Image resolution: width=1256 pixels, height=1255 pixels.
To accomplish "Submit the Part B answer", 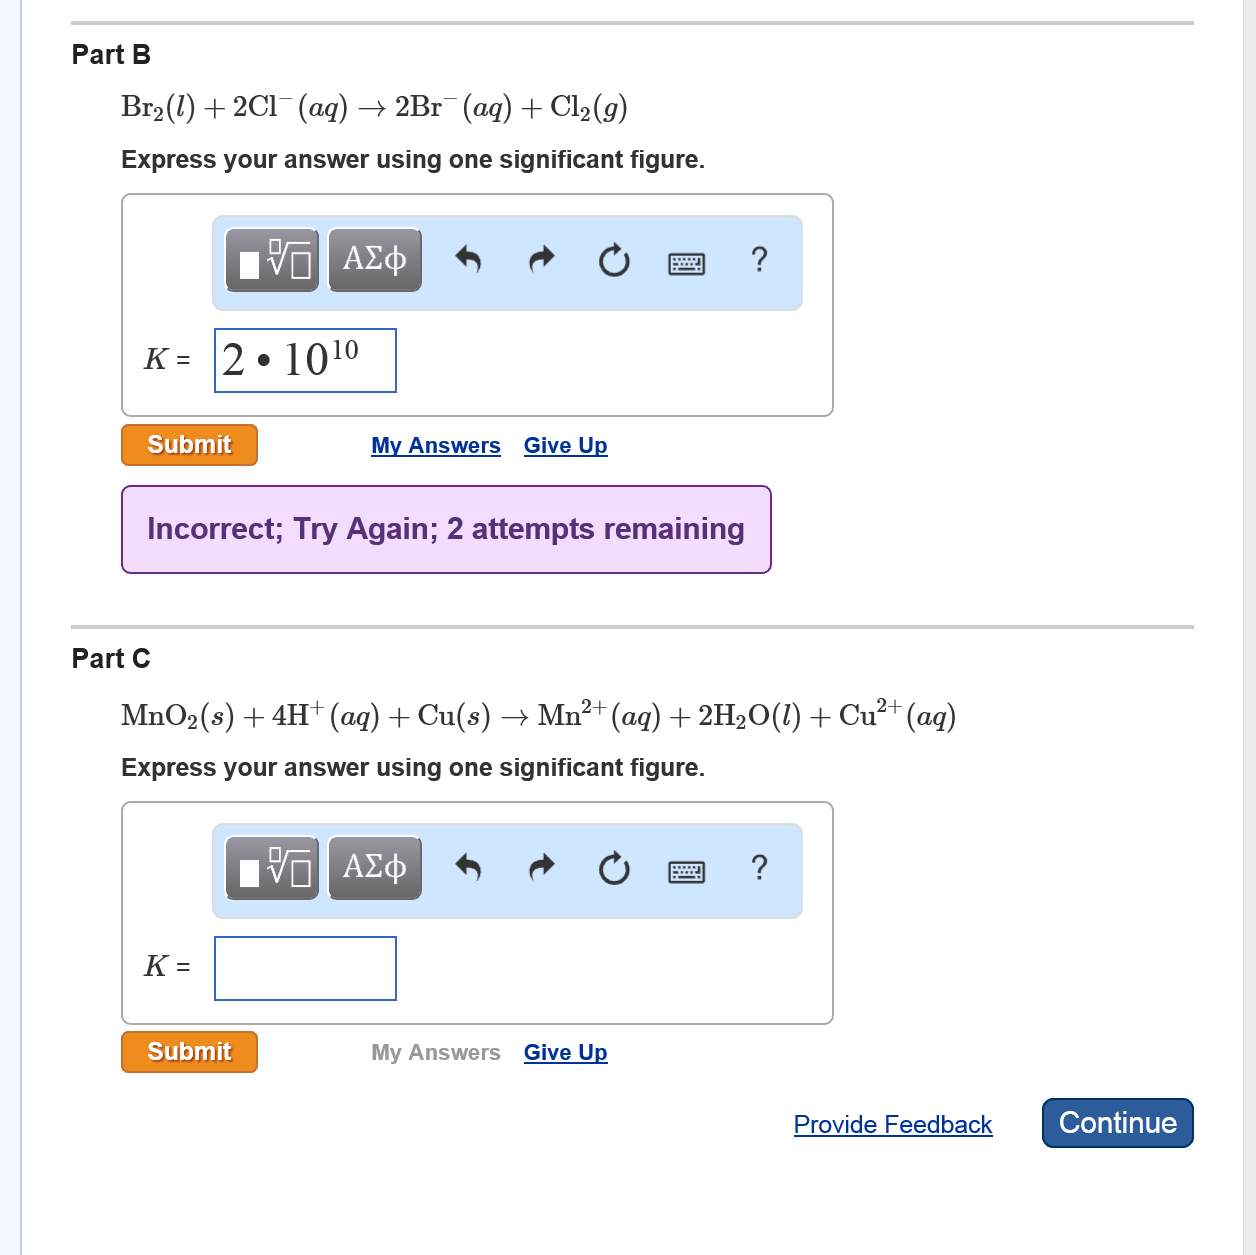I will (x=189, y=445).
